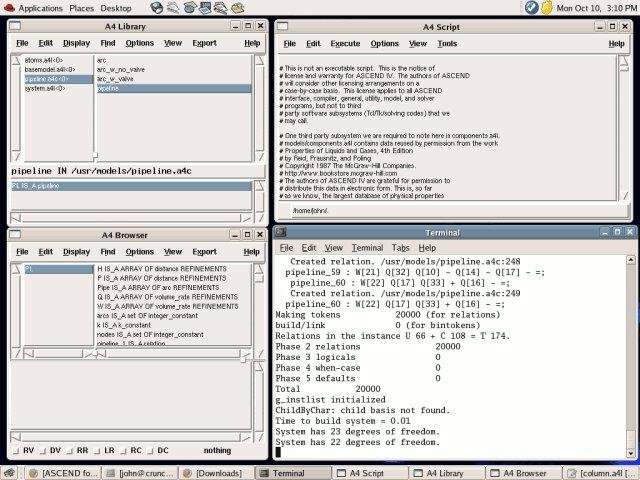Switch to [ASCEND fo... taskbar window
This screenshot has height=480, width=640.
click(x=63, y=473)
